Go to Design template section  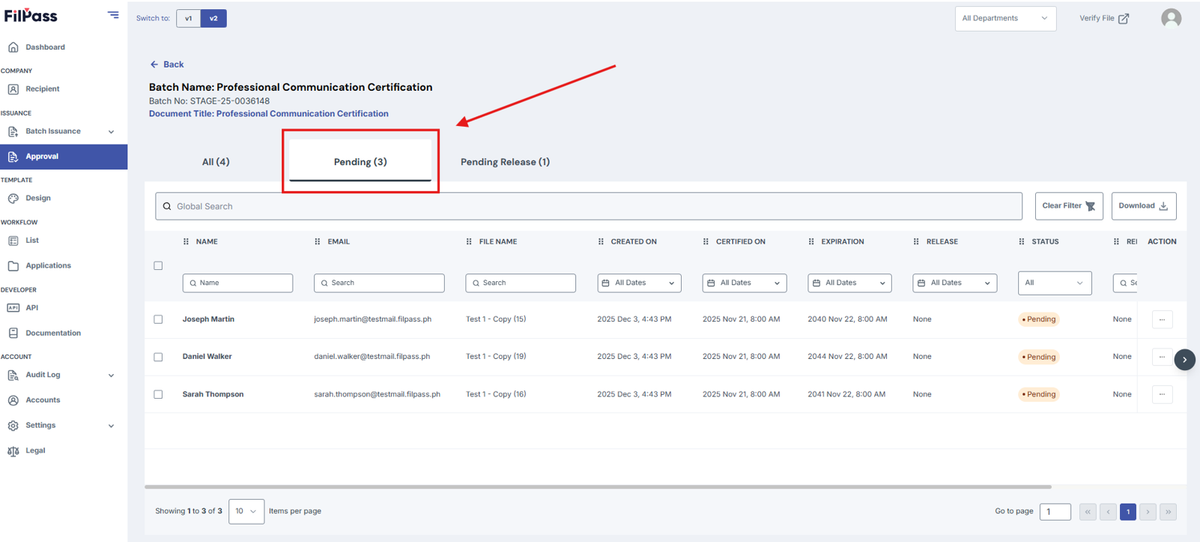(x=38, y=198)
